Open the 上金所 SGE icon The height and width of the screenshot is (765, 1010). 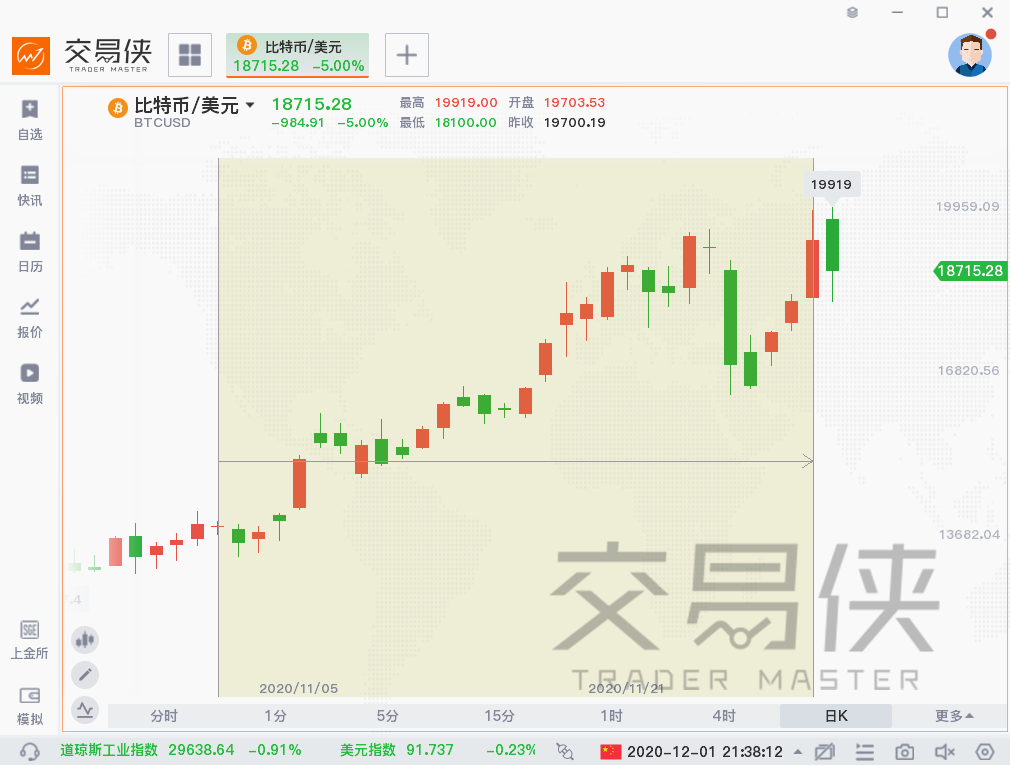click(30, 640)
